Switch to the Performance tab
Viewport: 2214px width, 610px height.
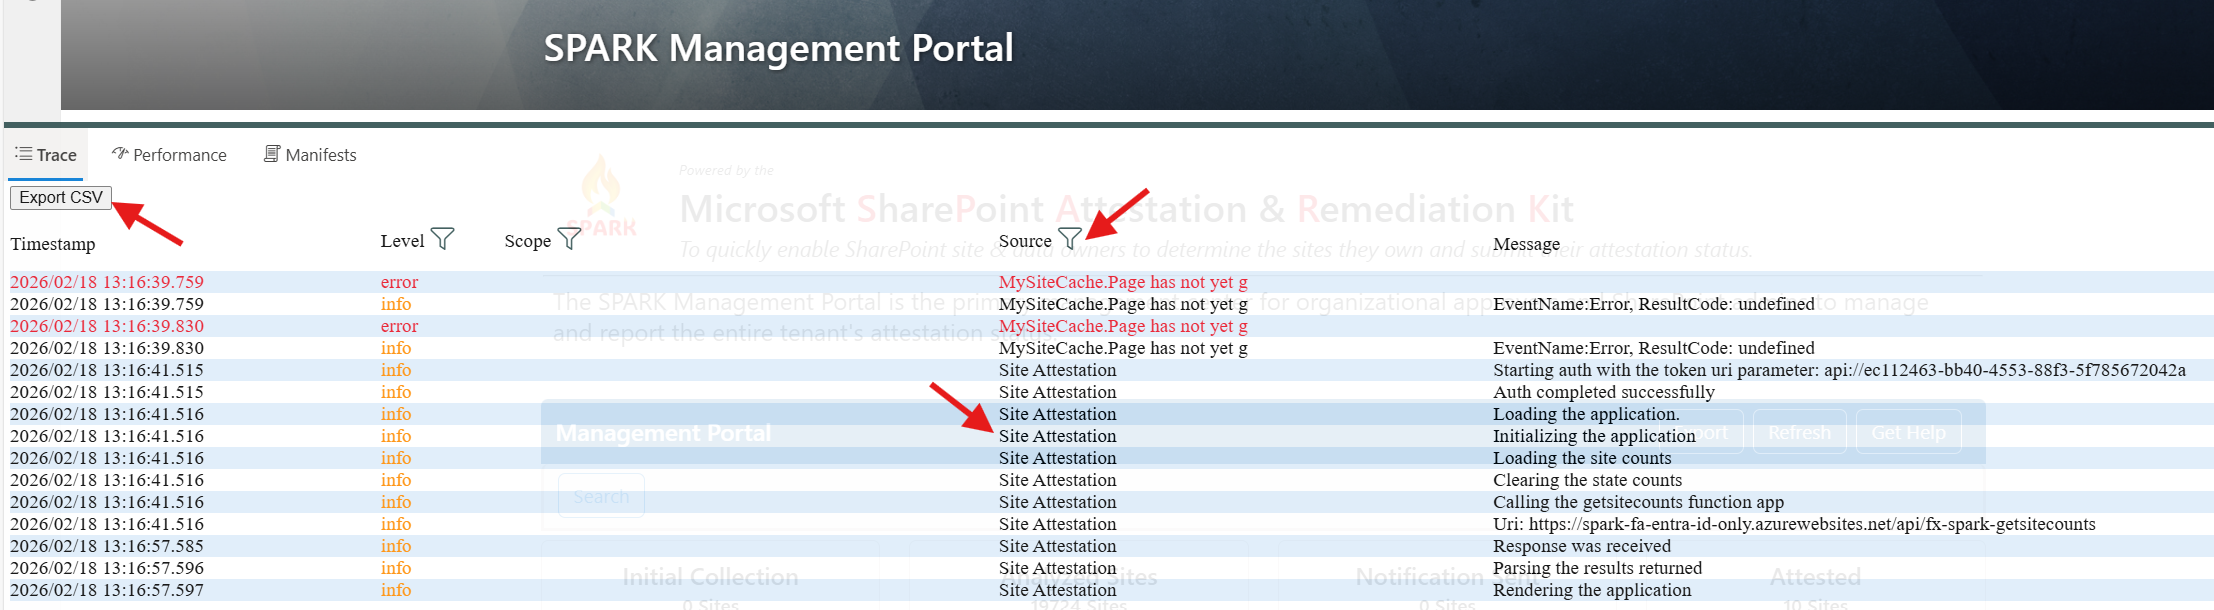click(179, 155)
